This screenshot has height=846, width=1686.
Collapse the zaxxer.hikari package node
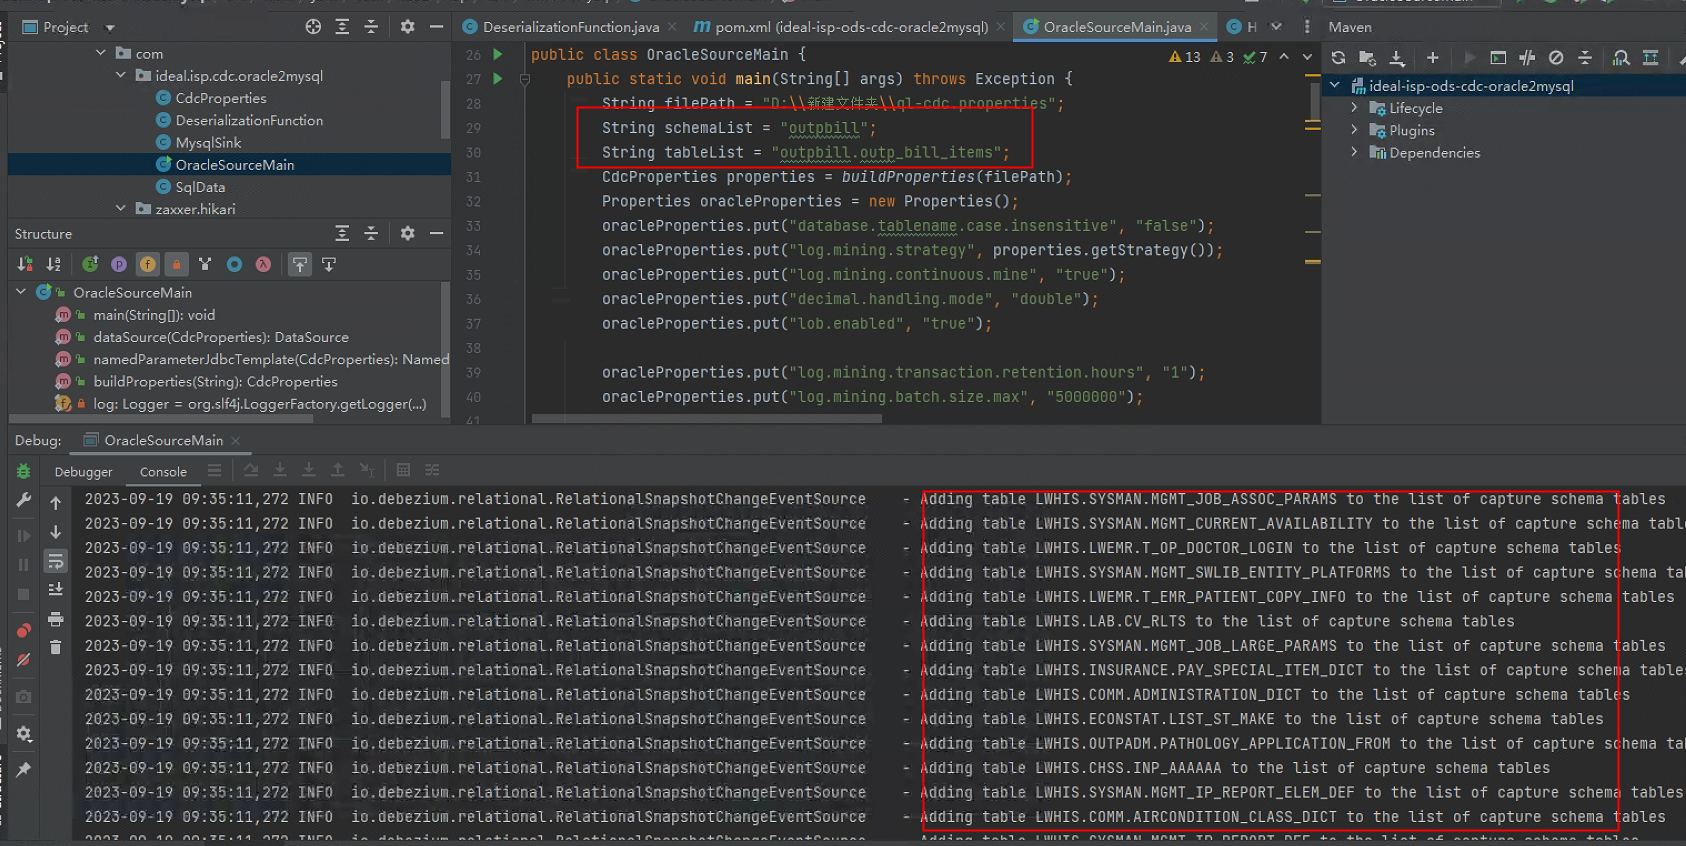point(121,208)
